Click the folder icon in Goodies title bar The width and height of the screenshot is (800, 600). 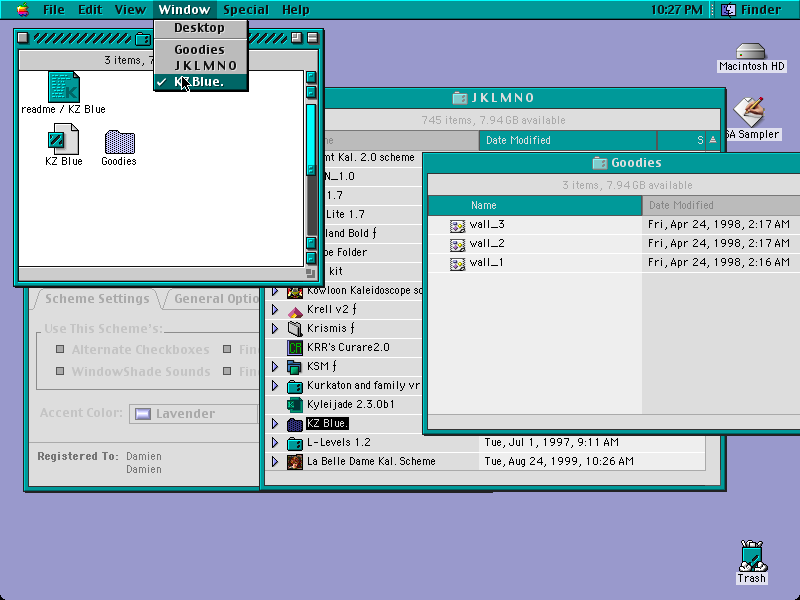599,163
